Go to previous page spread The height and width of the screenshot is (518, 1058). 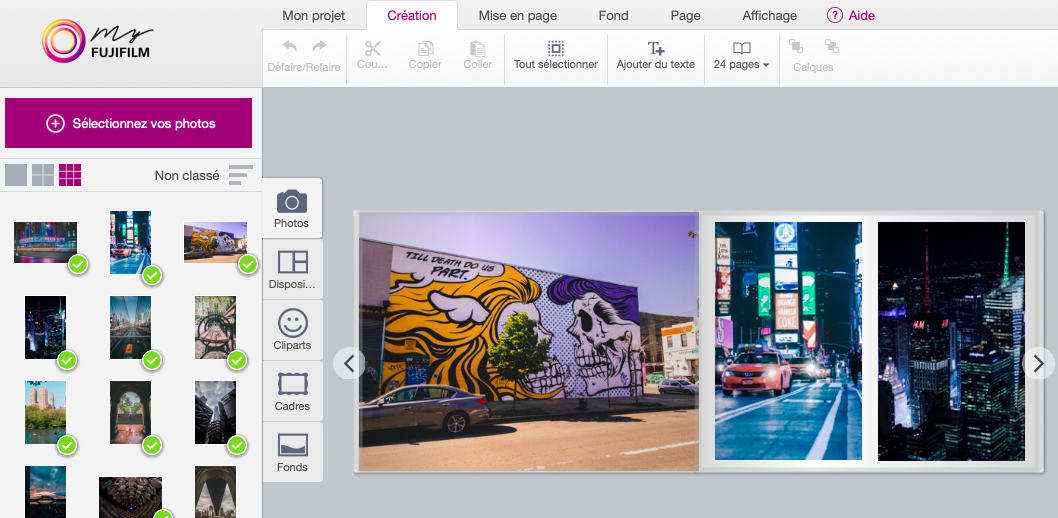pyautogui.click(x=349, y=364)
